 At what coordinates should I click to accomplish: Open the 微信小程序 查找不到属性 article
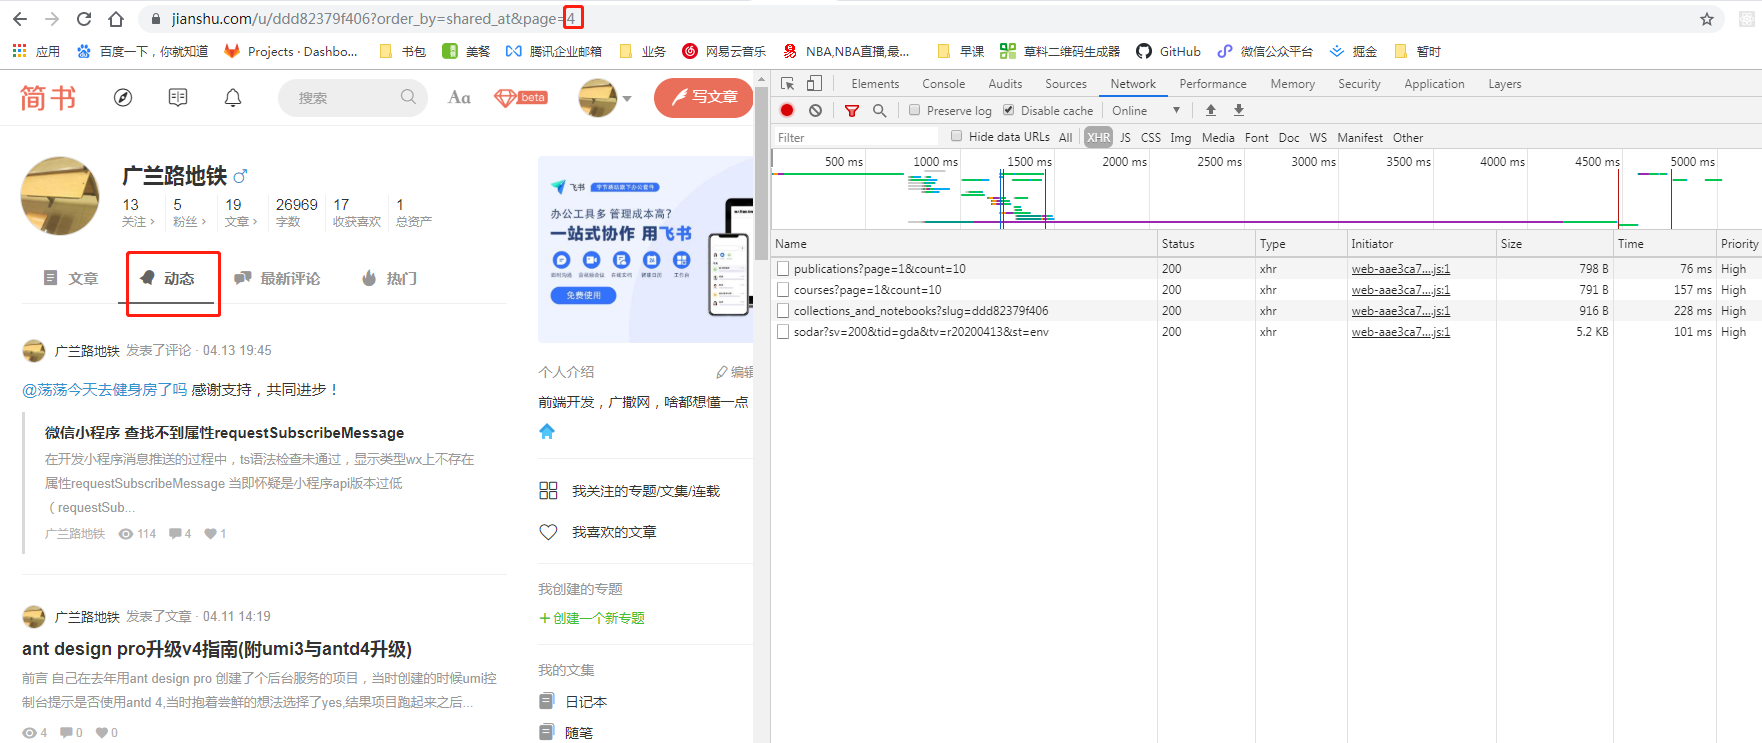[224, 433]
